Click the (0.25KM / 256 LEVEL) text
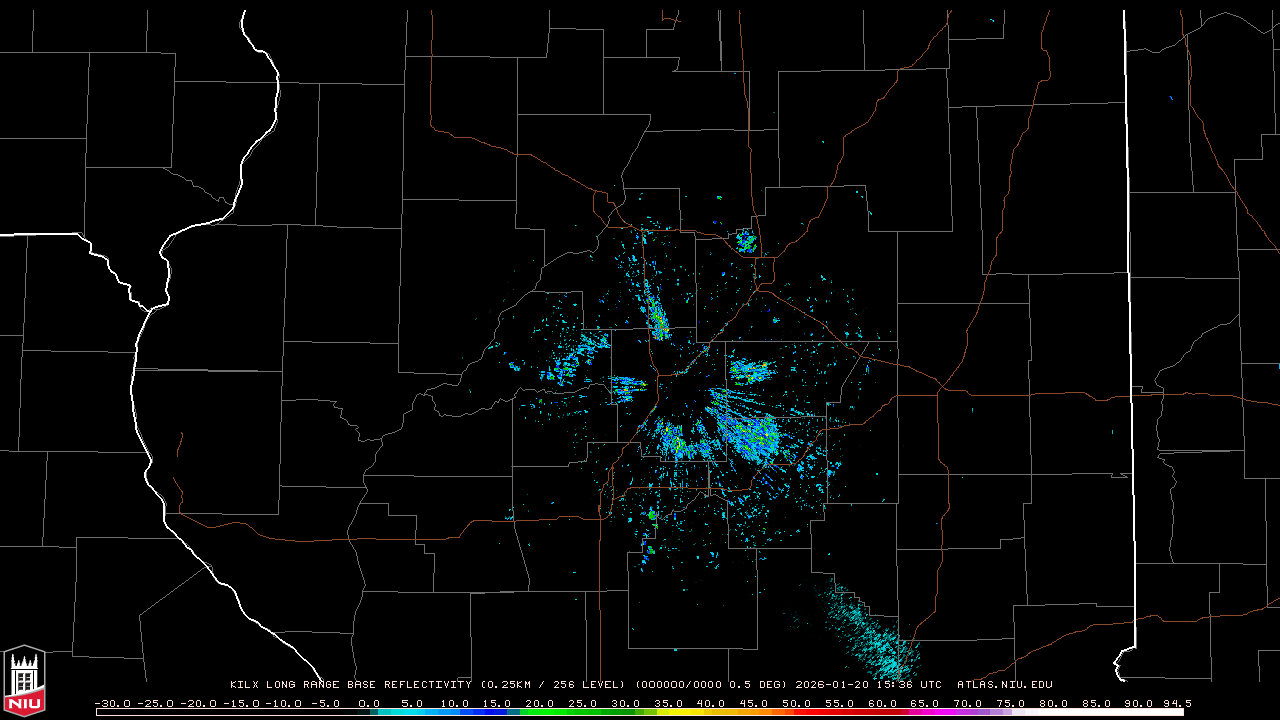Viewport: 1280px width, 720px height. pos(553,685)
